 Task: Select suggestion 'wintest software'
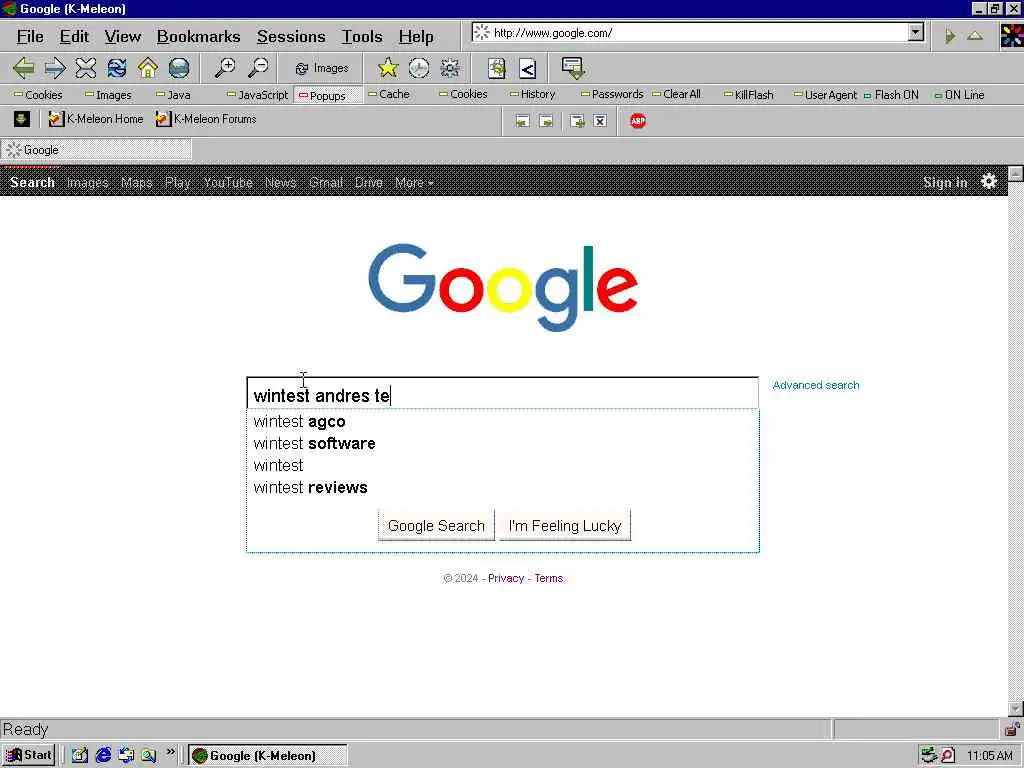(x=503, y=443)
